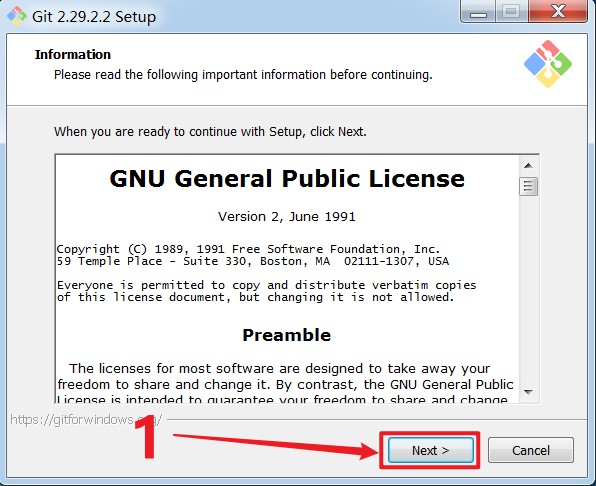Minimize the Git Setup window
This screenshot has width=596, height=486.
tap(478, 12)
